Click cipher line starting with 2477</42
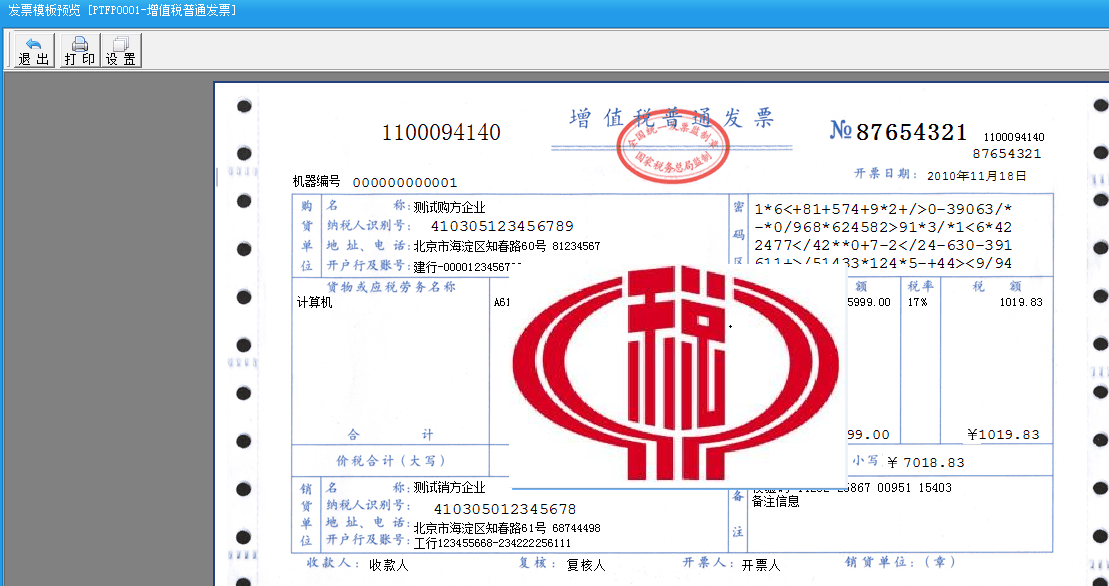Viewport: 1109px width, 586px height. (883, 246)
